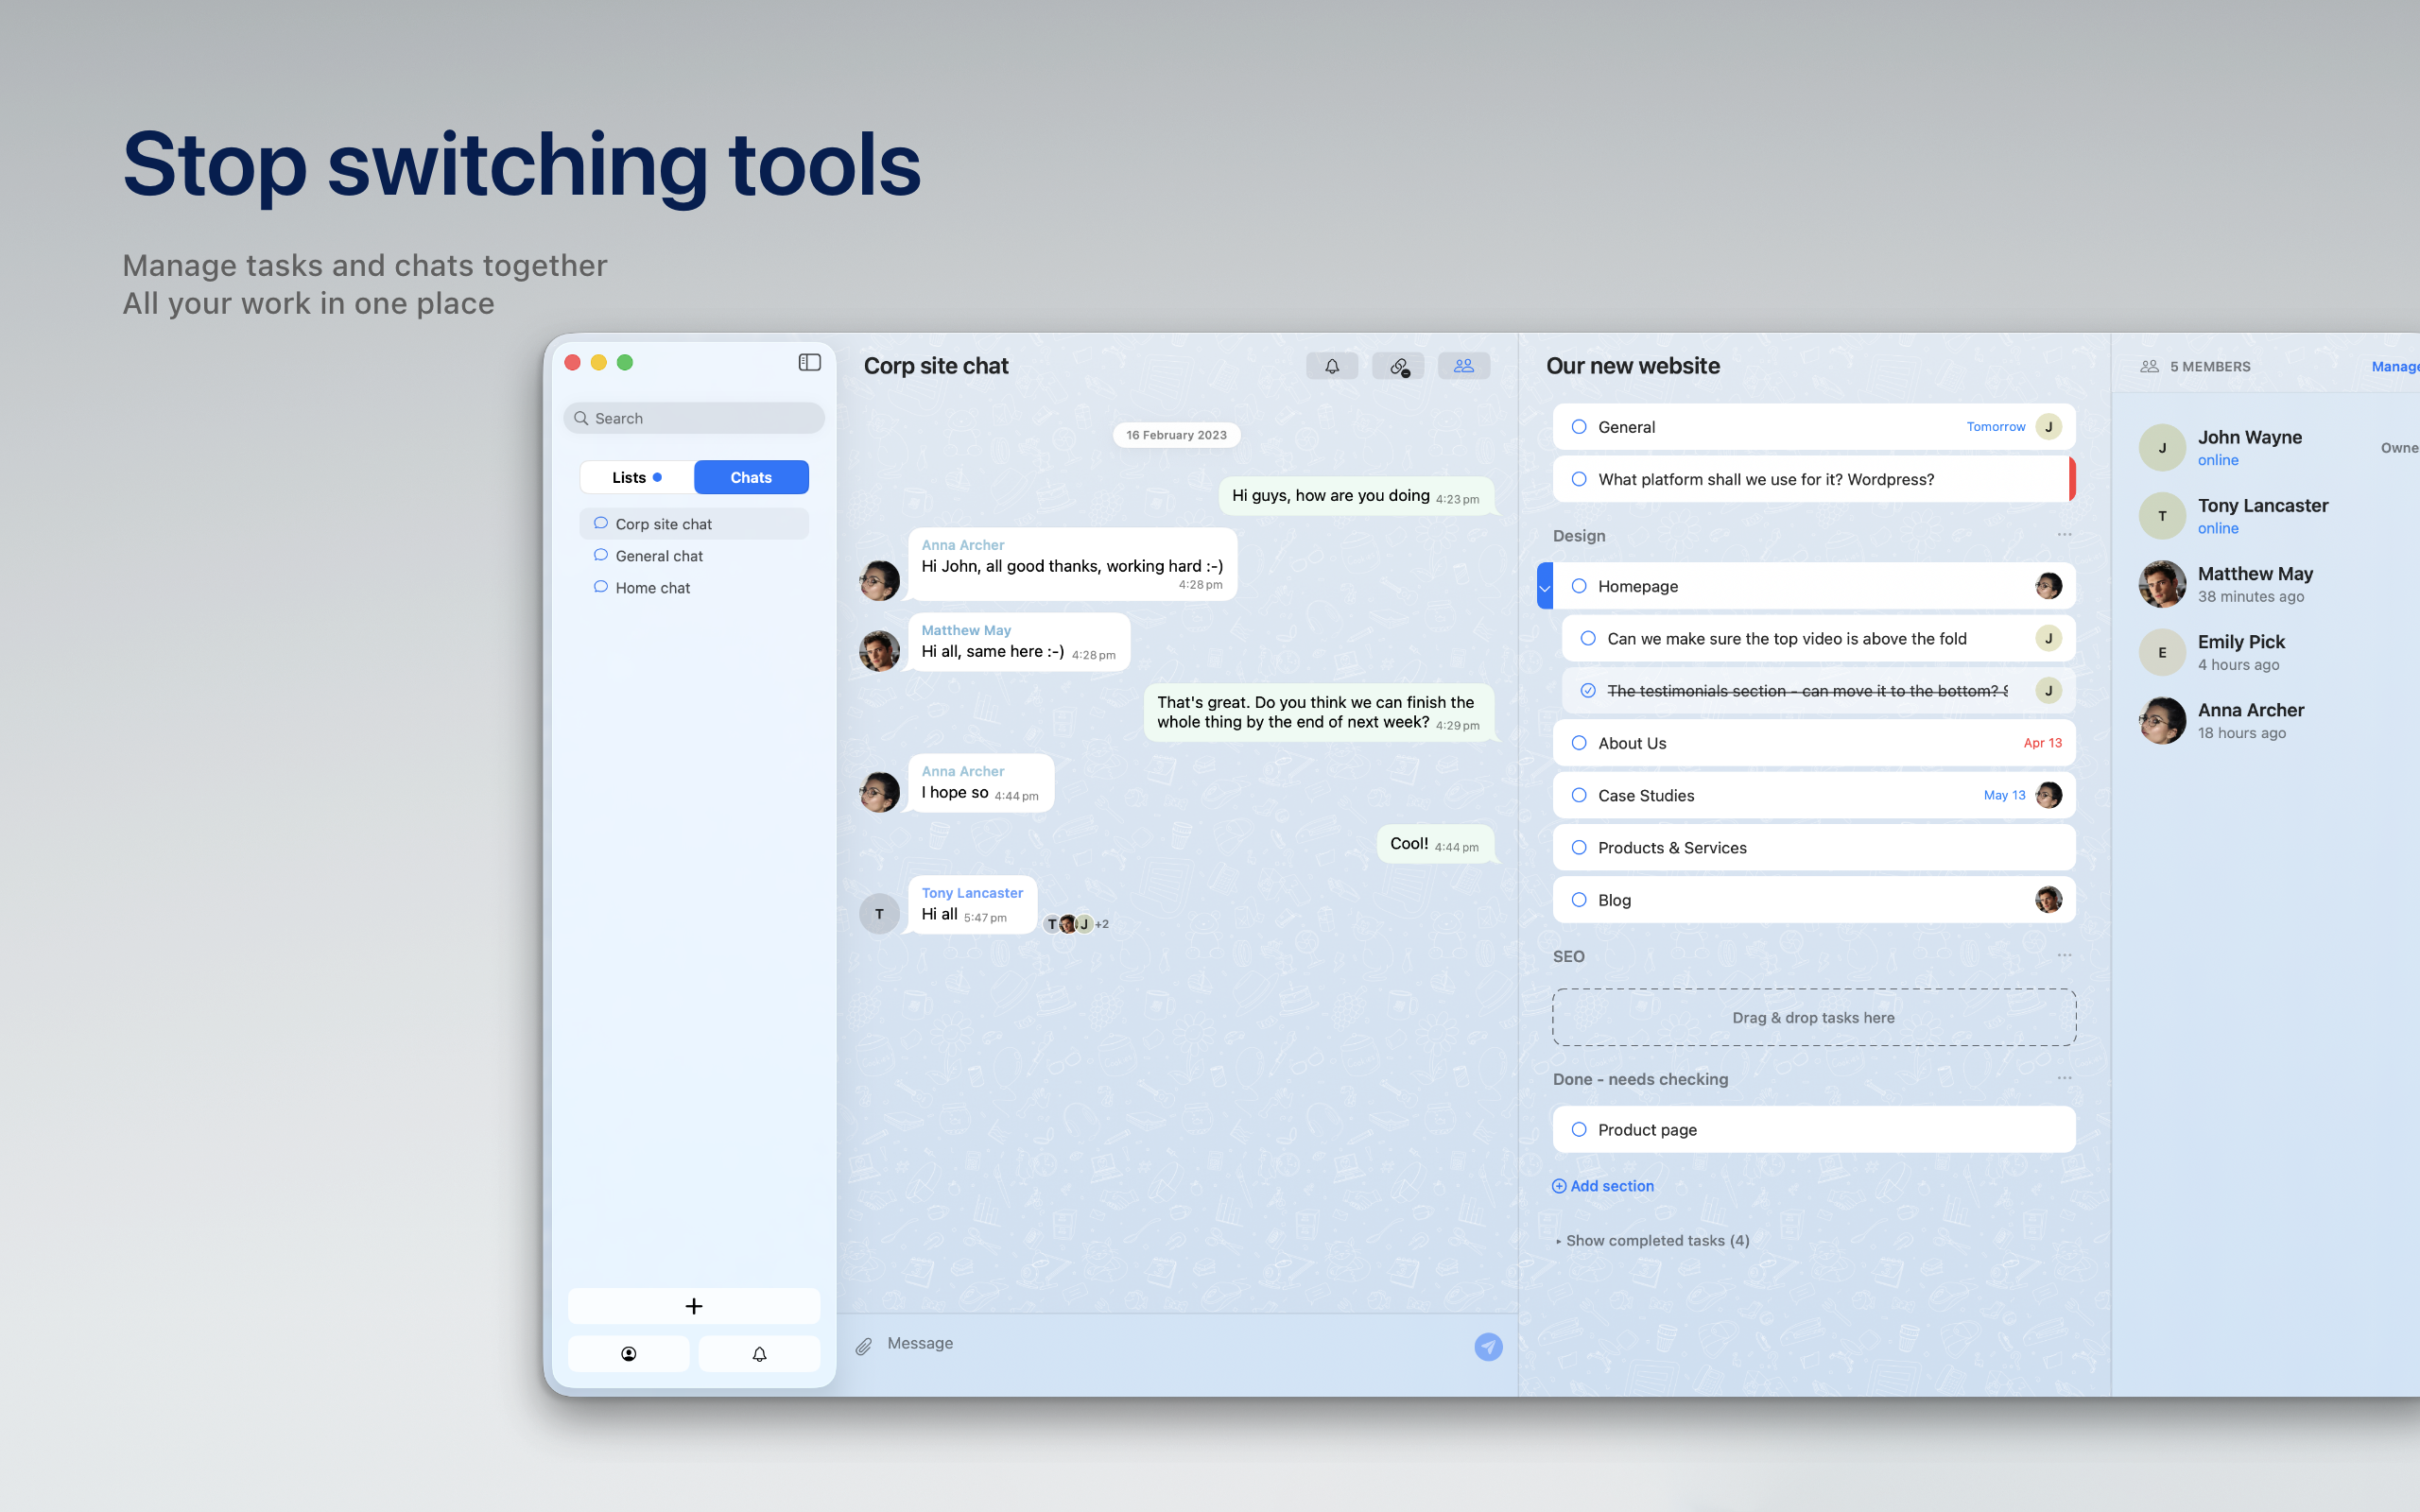The height and width of the screenshot is (1512, 2420).
Task: Mark the Homepage task as done
Action: point(1579,585)
